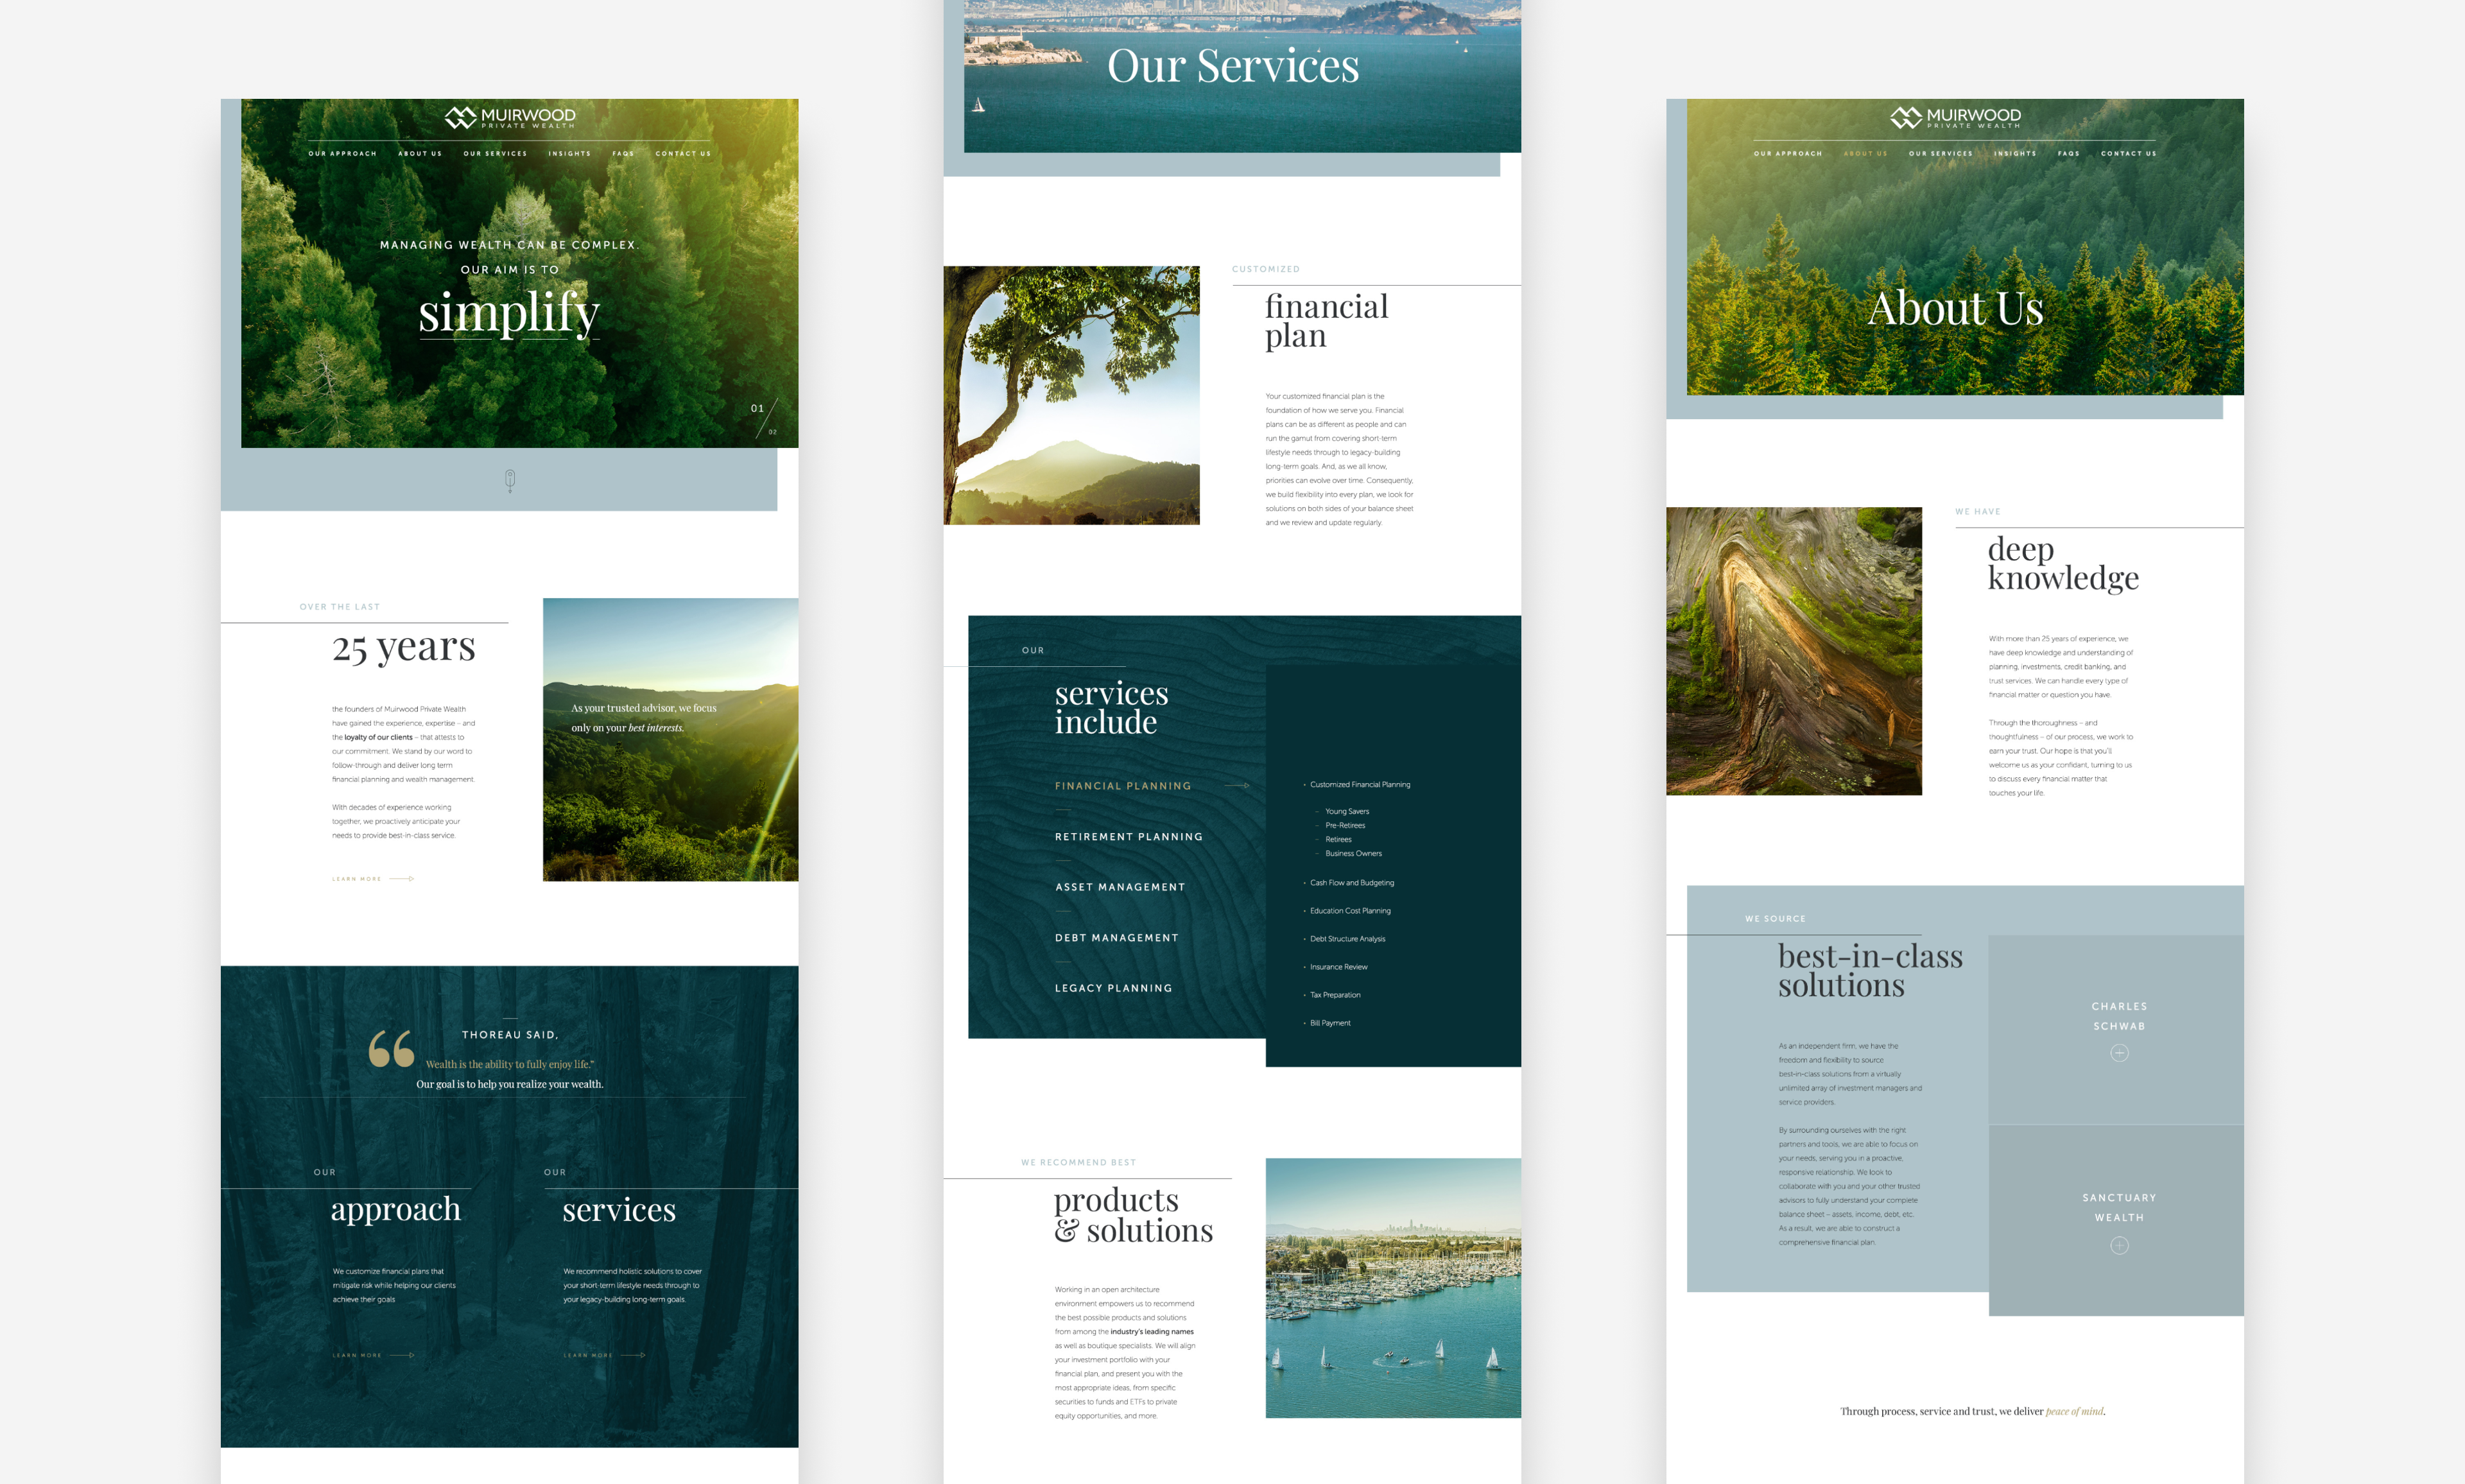Click the scroll-down mouse icon below the hero
This screenshot has height=1484, width=2465.
pyautogui.click(x=510, y=480)
